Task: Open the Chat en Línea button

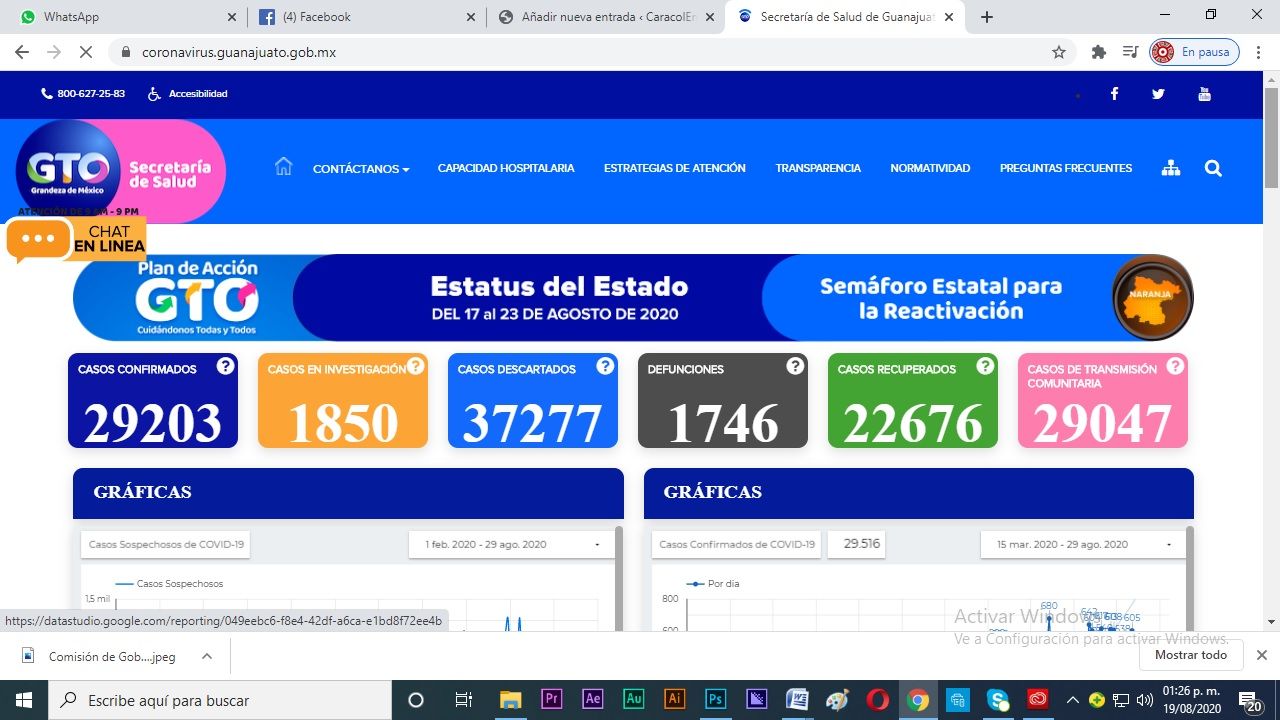Action: [x=76, y=240]
